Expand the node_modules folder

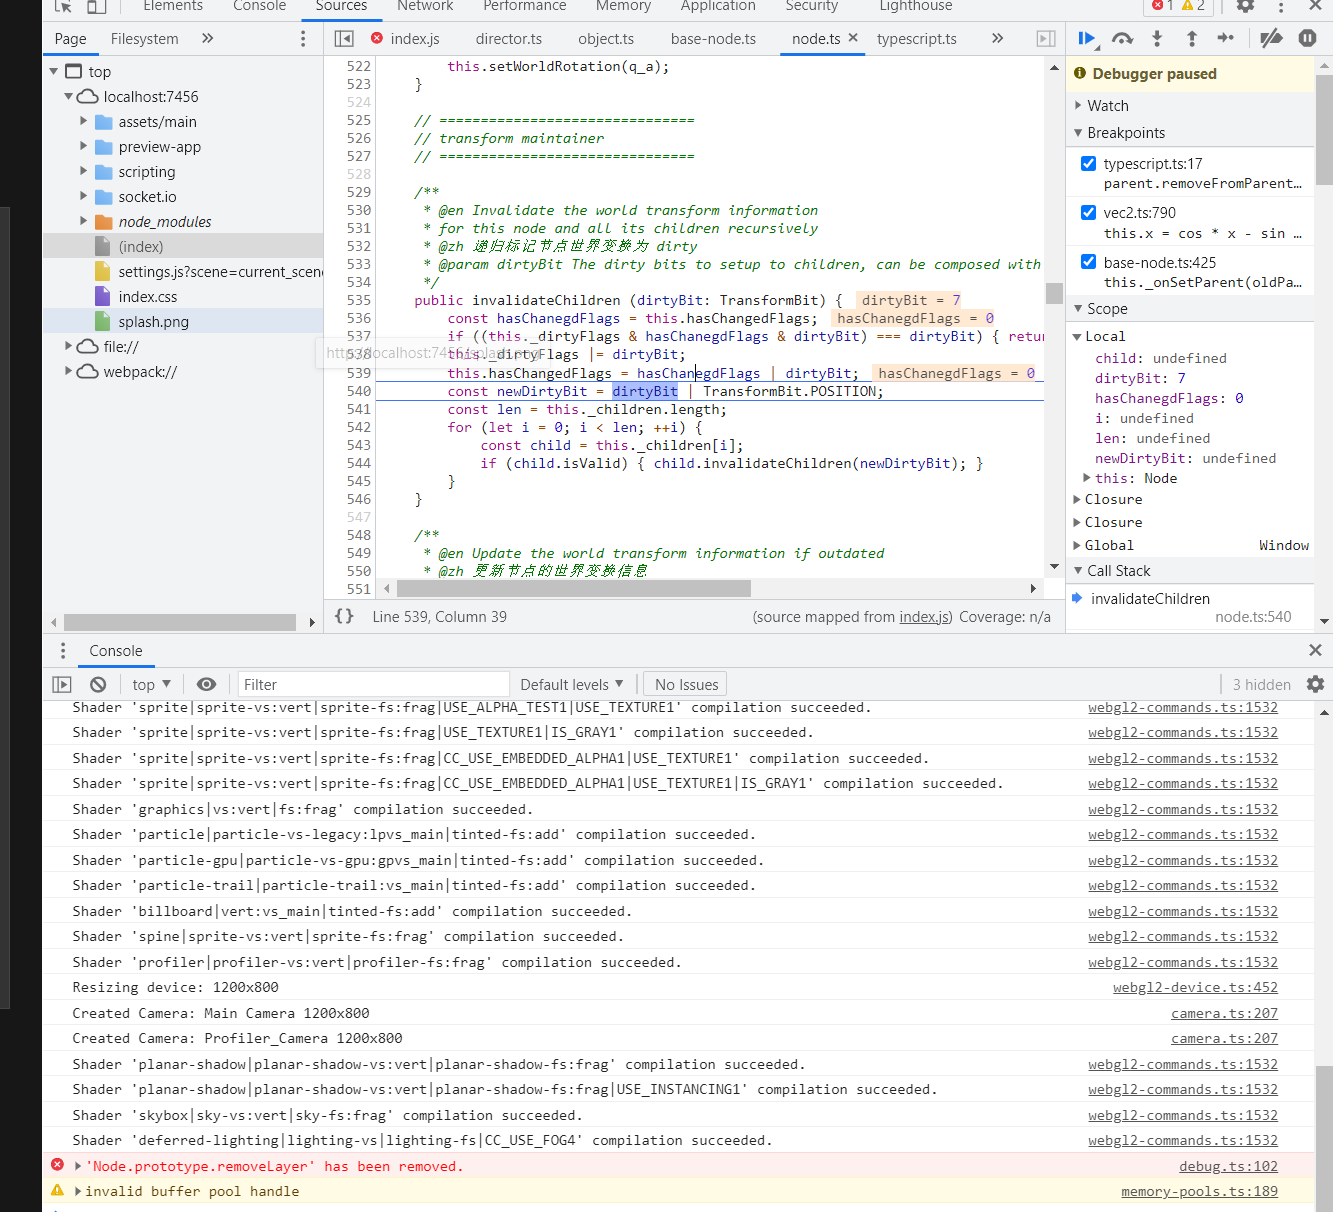point(84,221)
